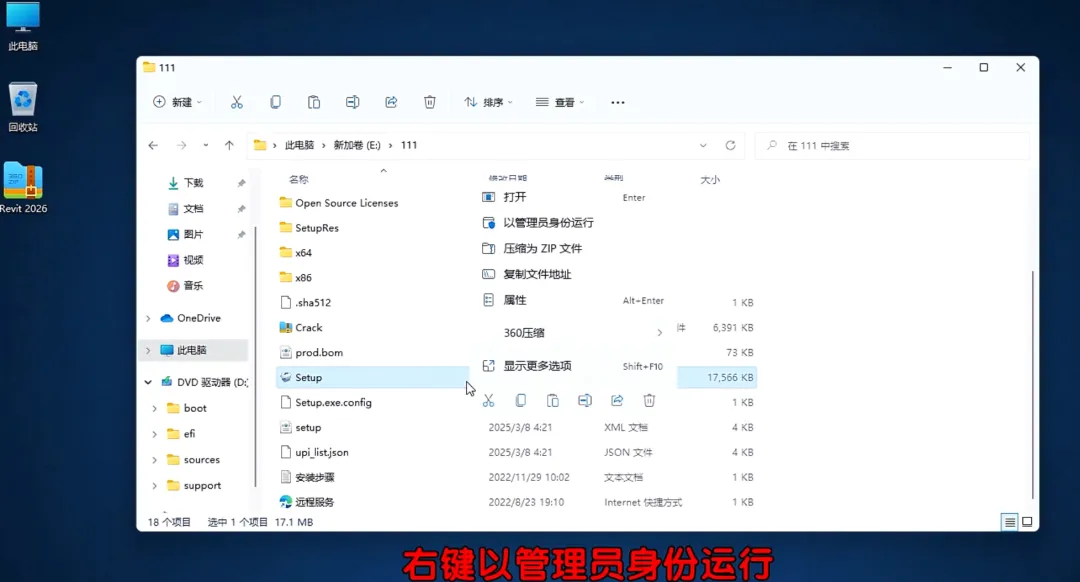Select the Open Source Licenses folder

(346, 203)
